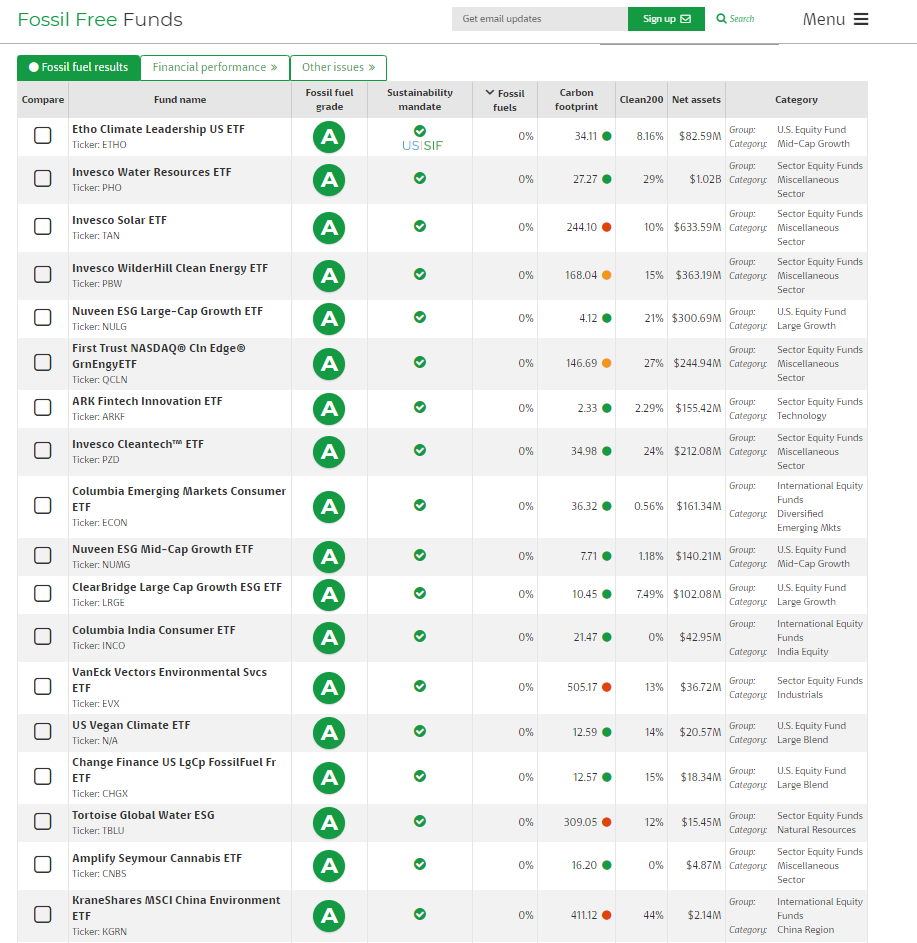Sort by Net assets column header

pyautogui.click(x=696, y=100)
